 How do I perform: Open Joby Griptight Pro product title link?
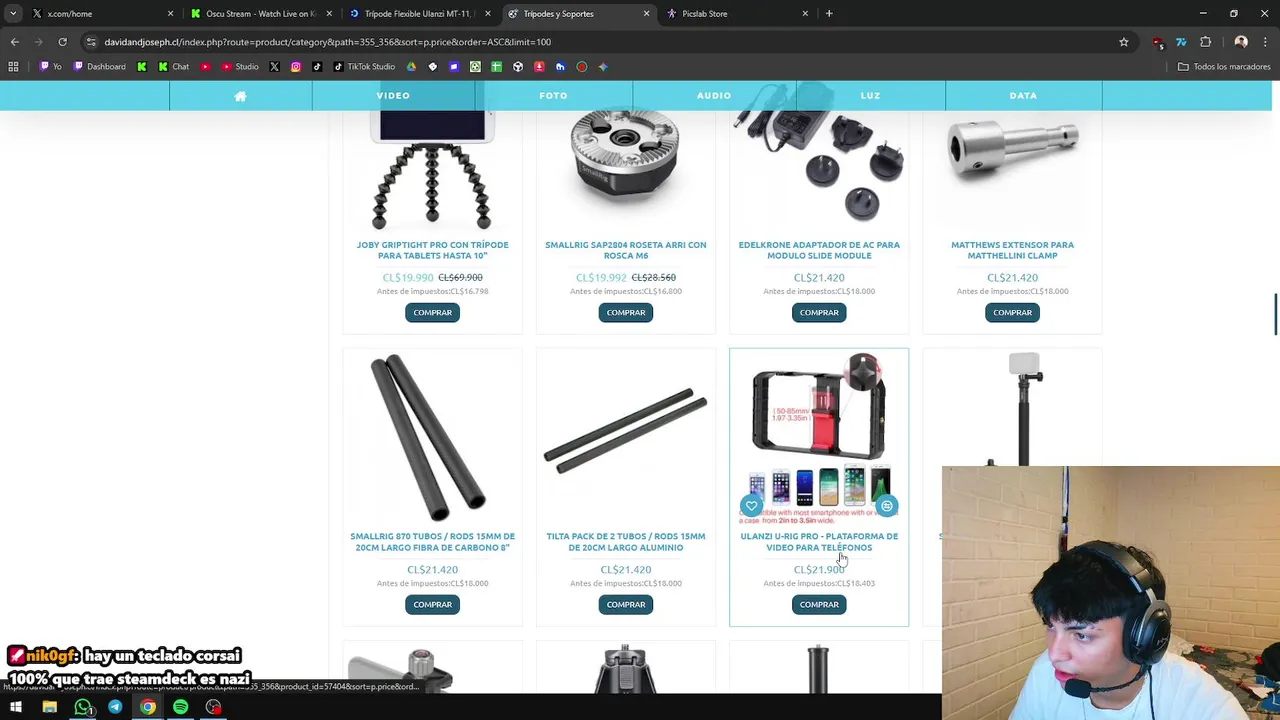pyautogui.click(x=433, y=250)
